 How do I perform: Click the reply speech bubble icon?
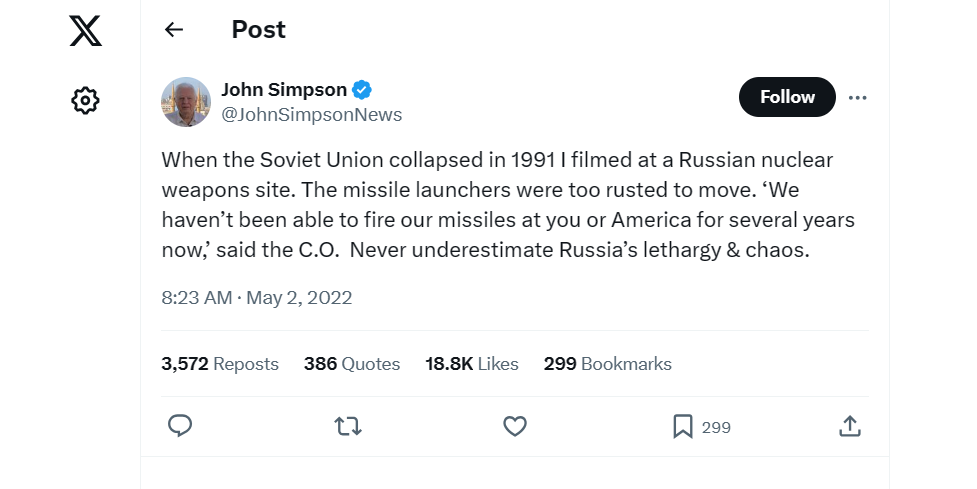point(180,427)
